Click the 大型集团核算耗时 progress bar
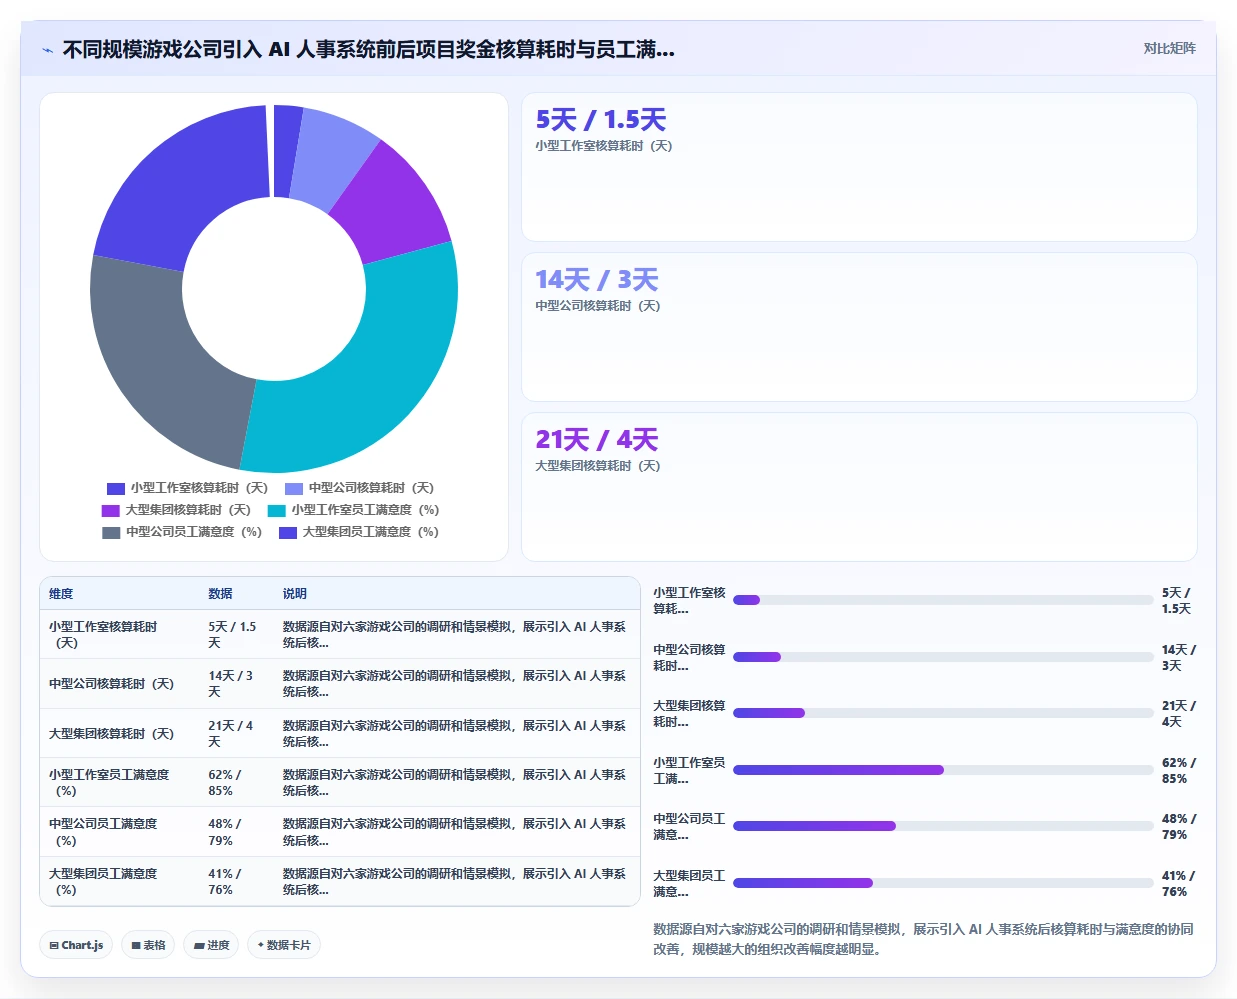The image size is (1237, 999). pyautogui.click(x=943, y=713)
